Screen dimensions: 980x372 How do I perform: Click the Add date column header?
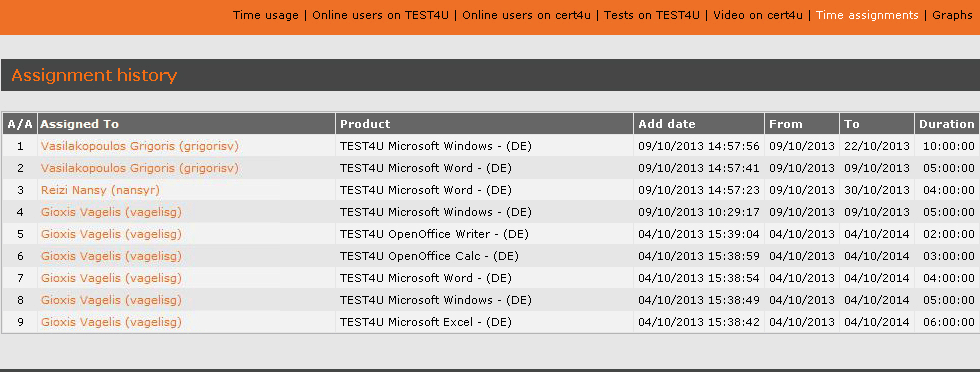699,124
